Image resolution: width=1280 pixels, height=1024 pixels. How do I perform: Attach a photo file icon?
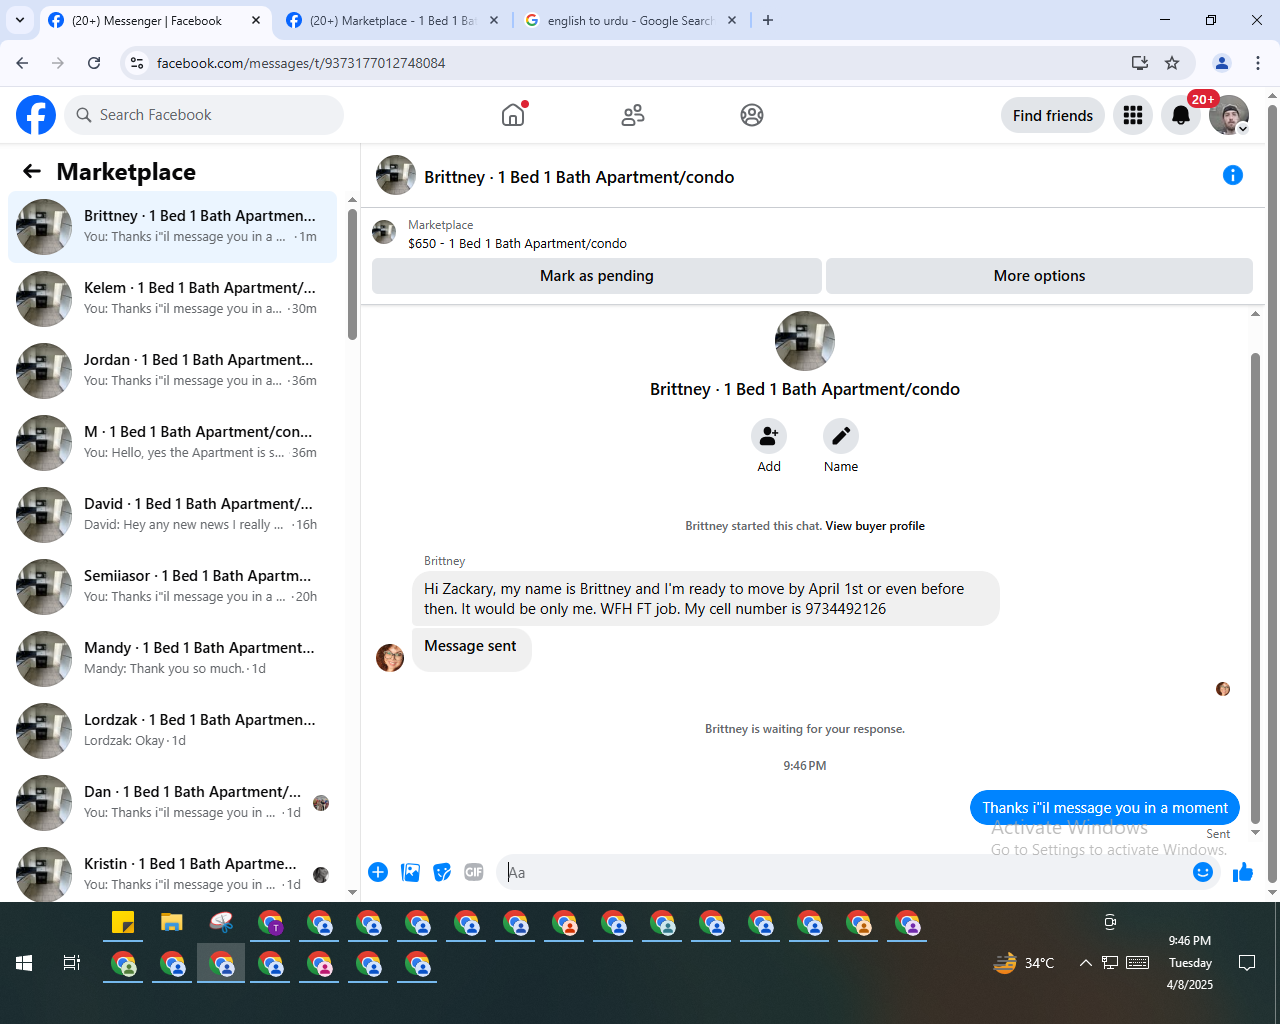coord(410,872)
